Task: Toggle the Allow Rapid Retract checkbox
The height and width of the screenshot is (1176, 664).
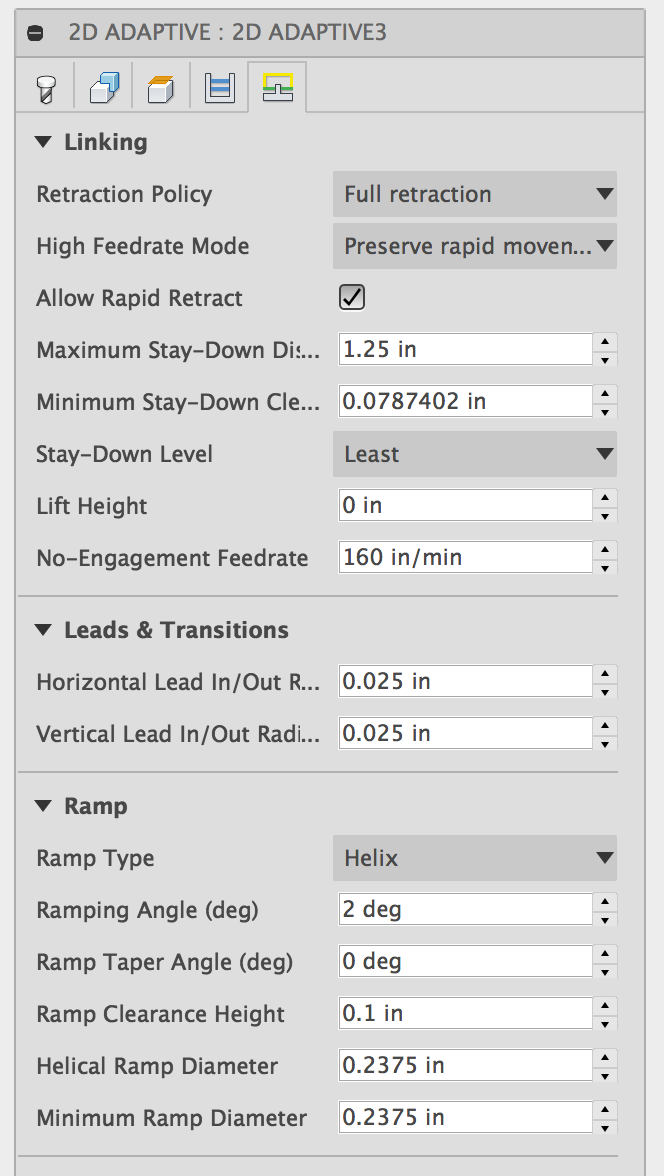Action: coord(352,298)
